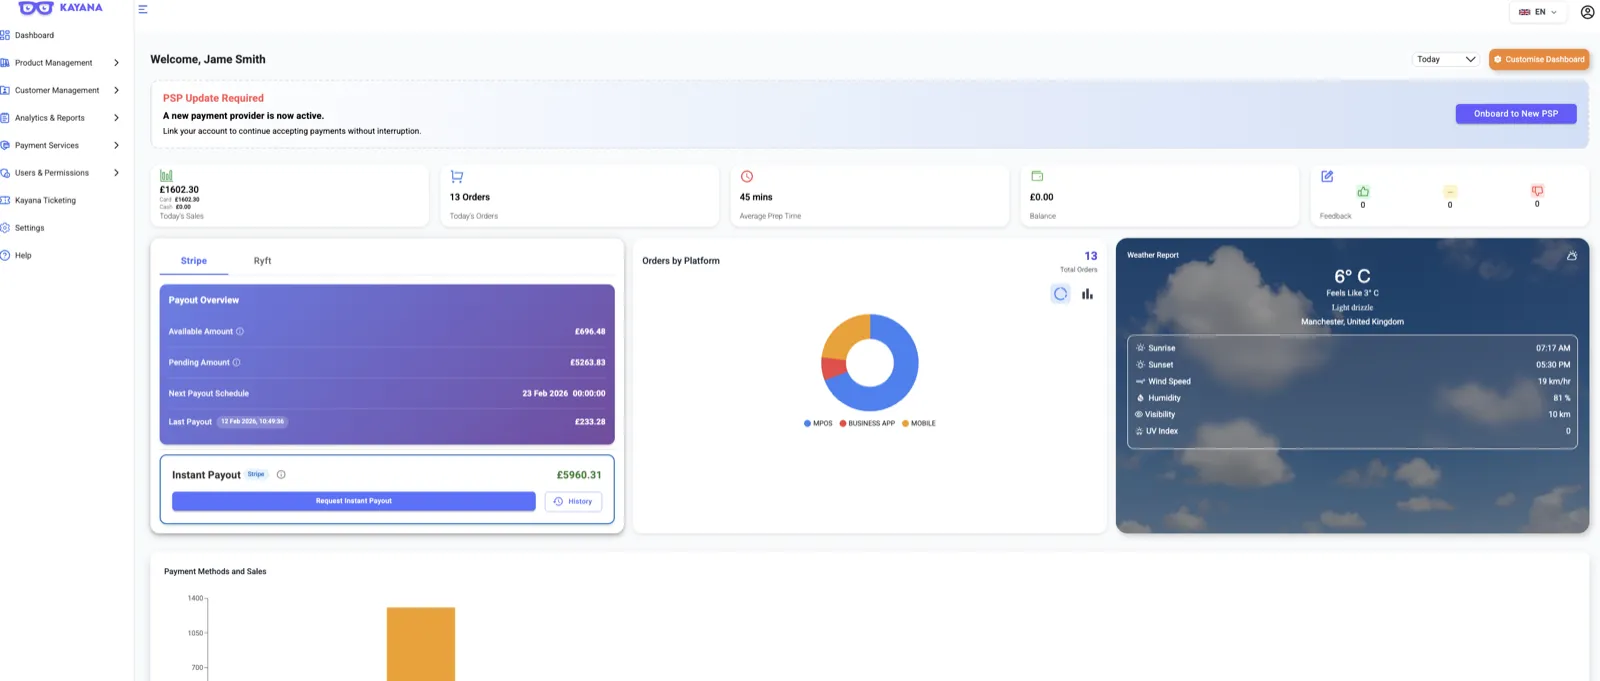
Task: Click the info icon beside Available Amount
Action: coord(240,331)
